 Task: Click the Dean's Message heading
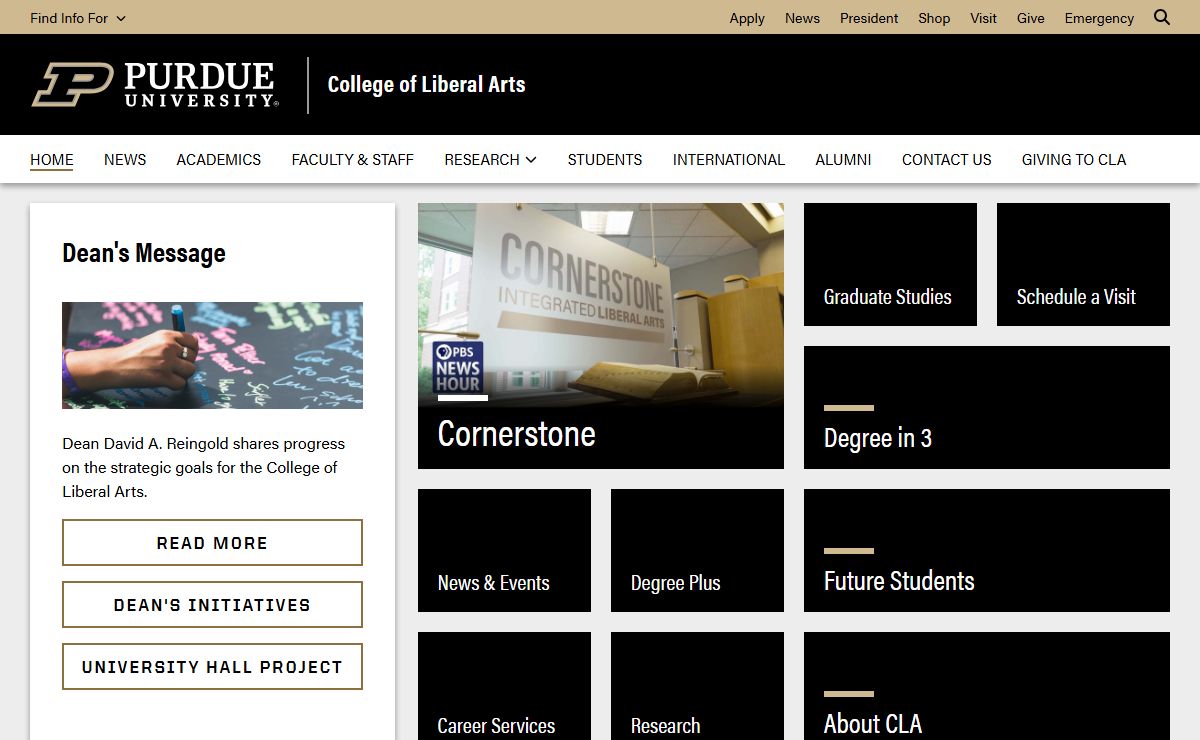144,253
